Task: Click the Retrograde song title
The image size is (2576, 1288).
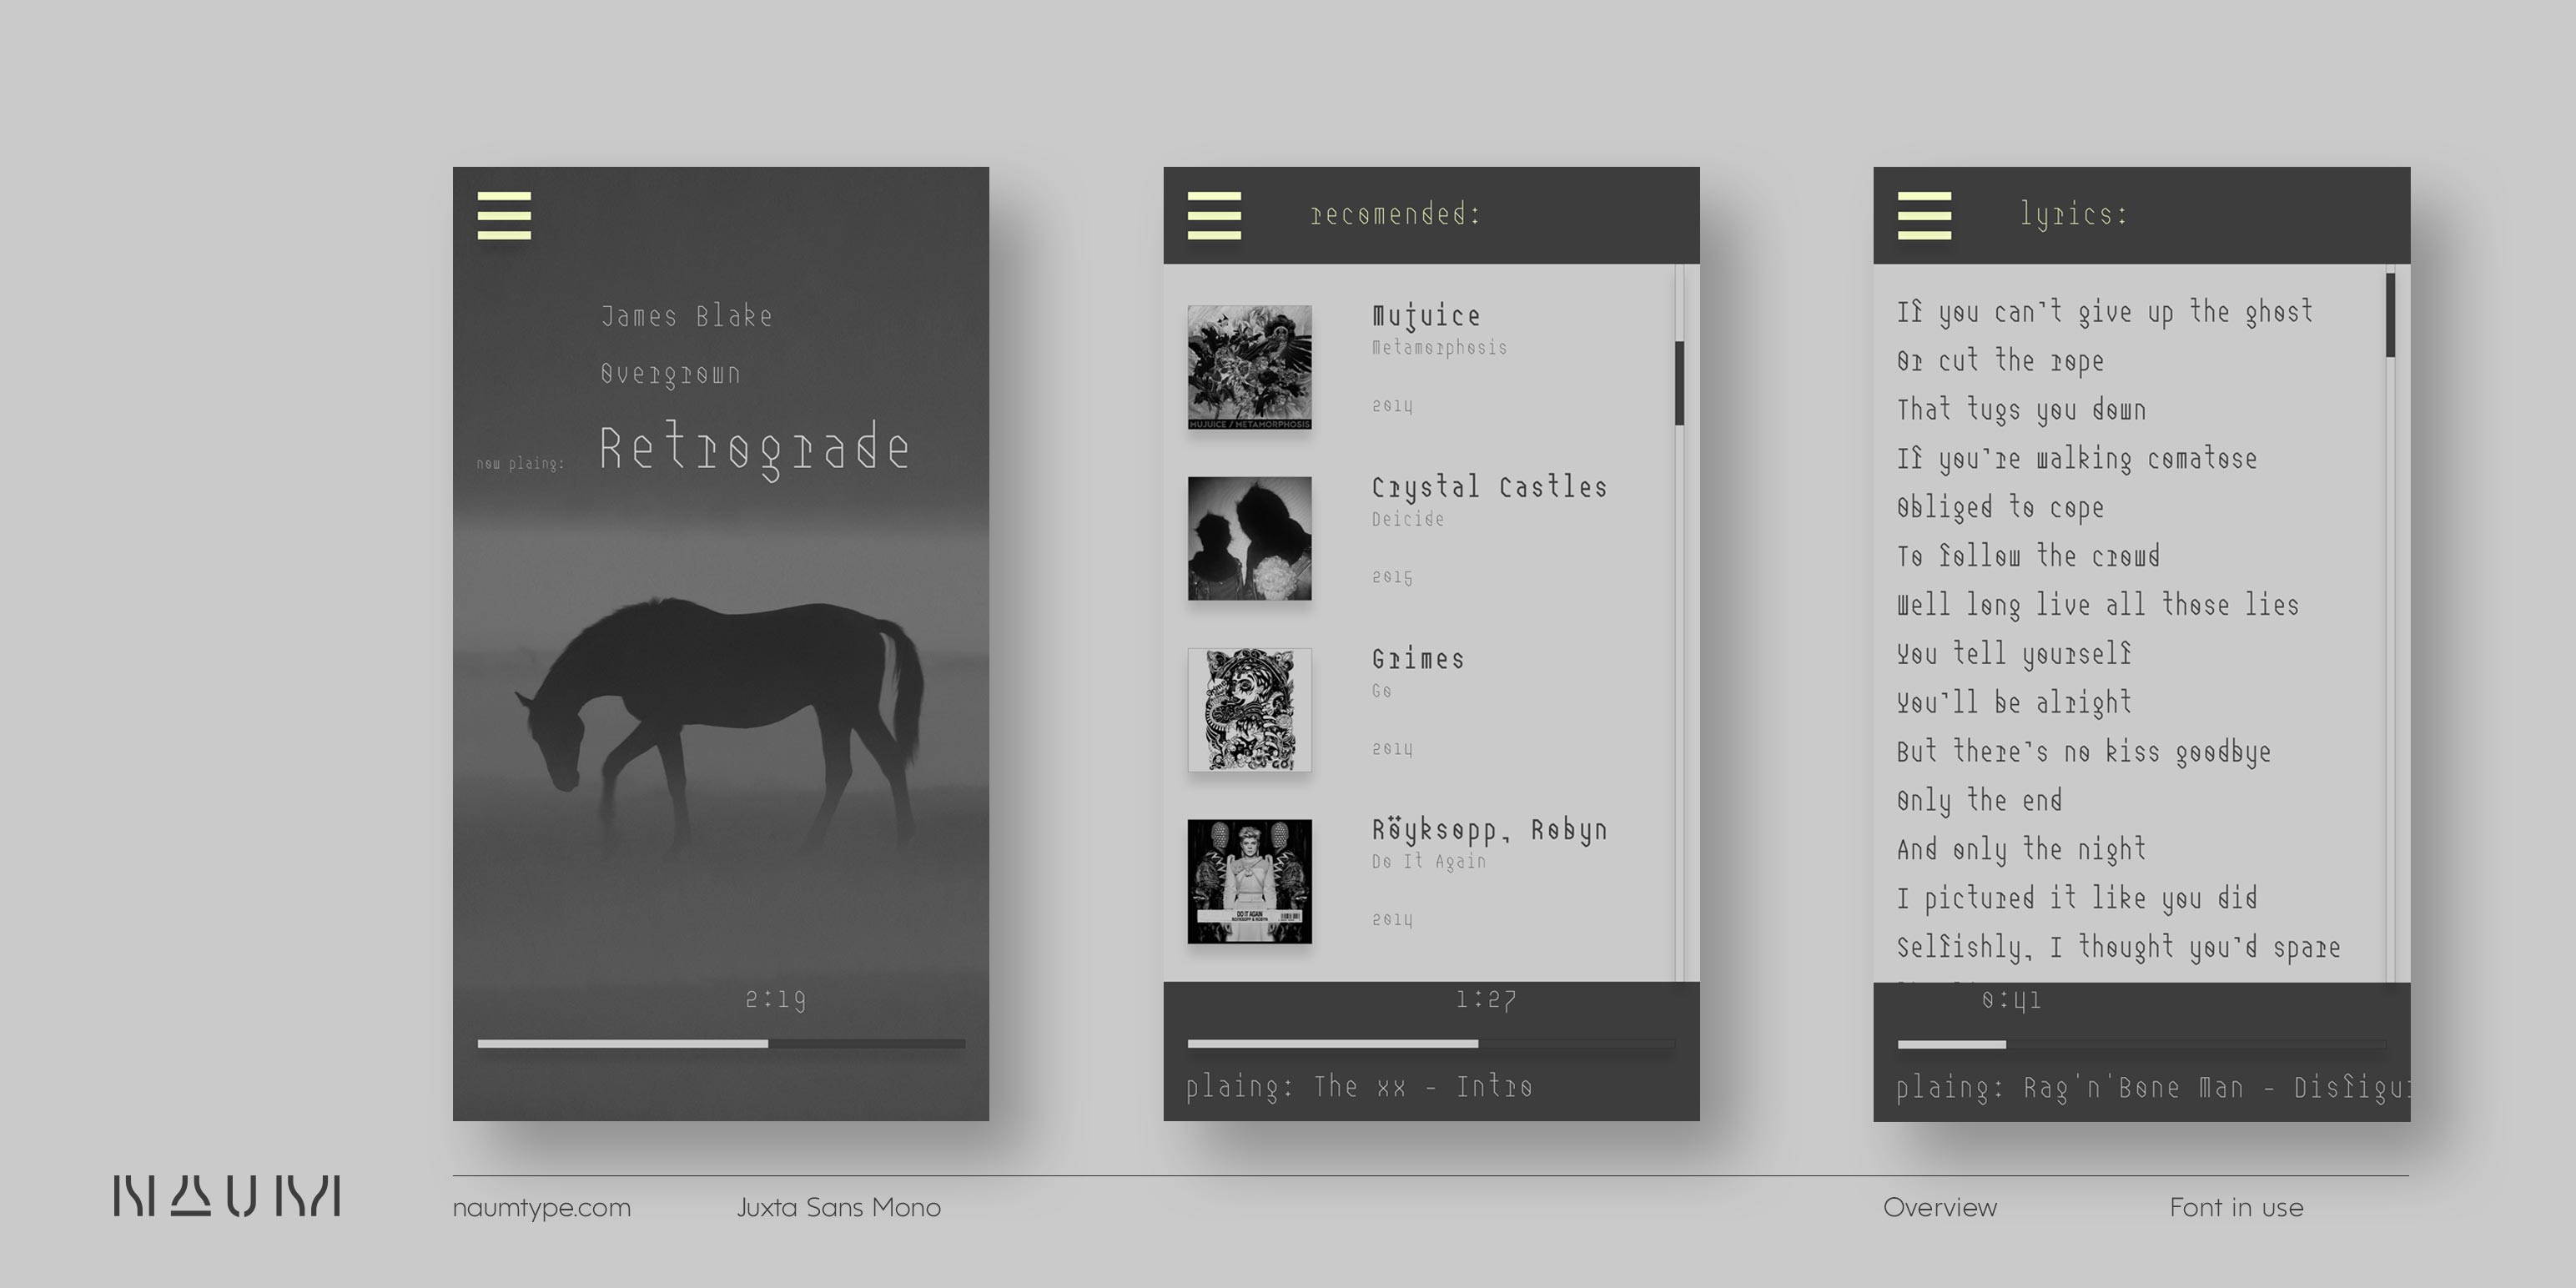Action: (x=754, y=448)
